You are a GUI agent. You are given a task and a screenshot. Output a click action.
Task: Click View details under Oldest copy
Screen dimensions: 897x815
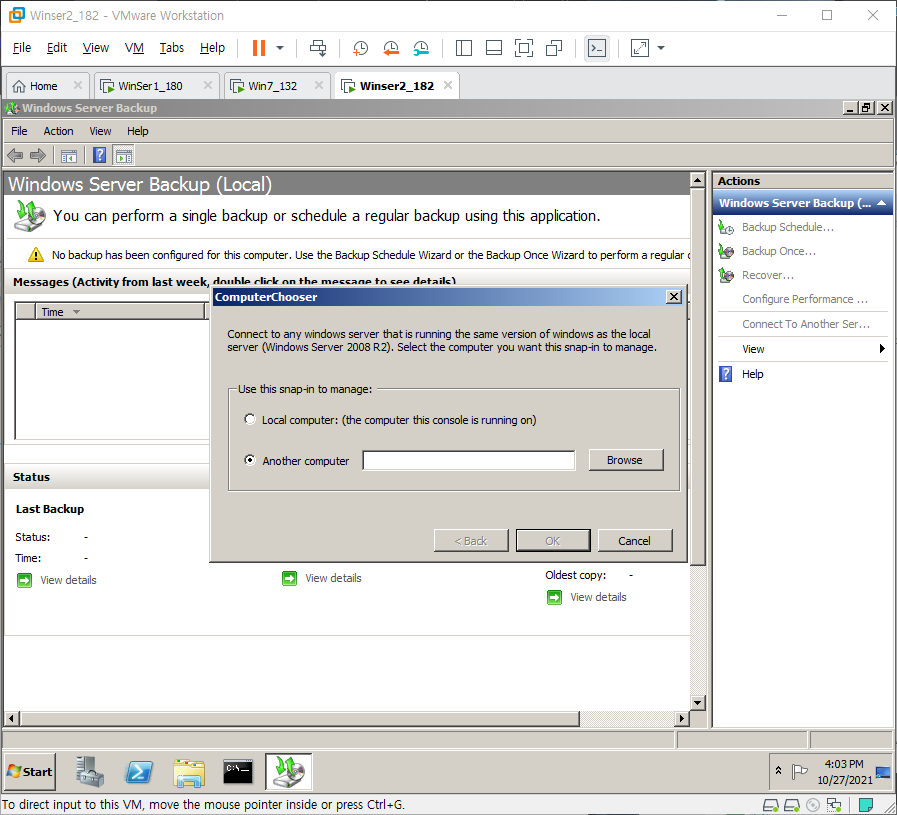[x=598, y=597]
